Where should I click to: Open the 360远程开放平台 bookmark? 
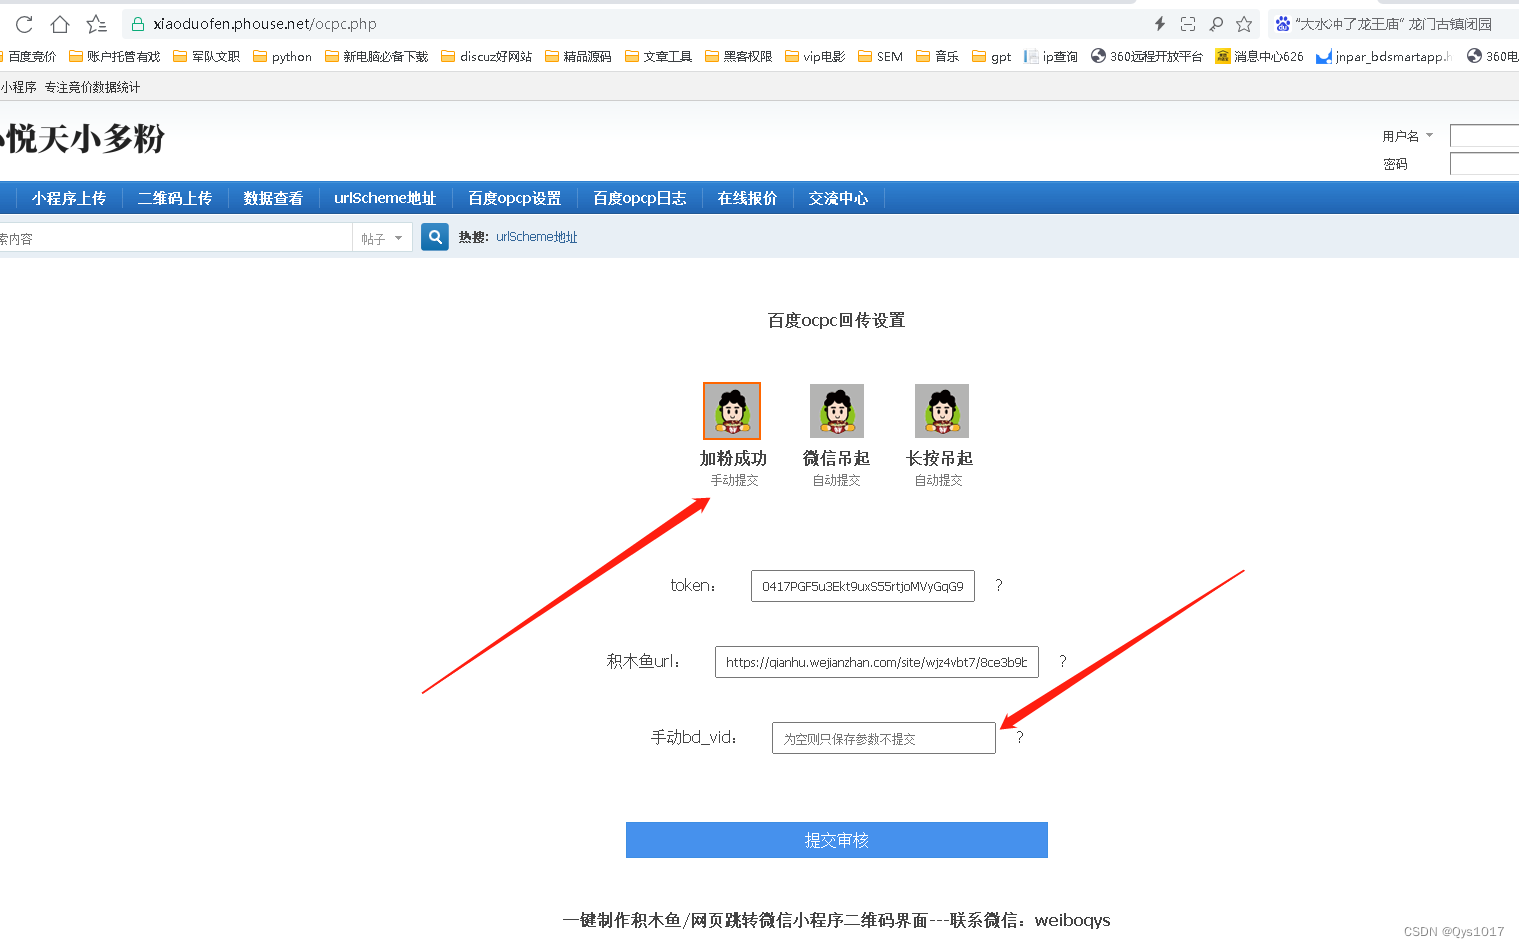pyautogui.click(x=1147, y=57)
